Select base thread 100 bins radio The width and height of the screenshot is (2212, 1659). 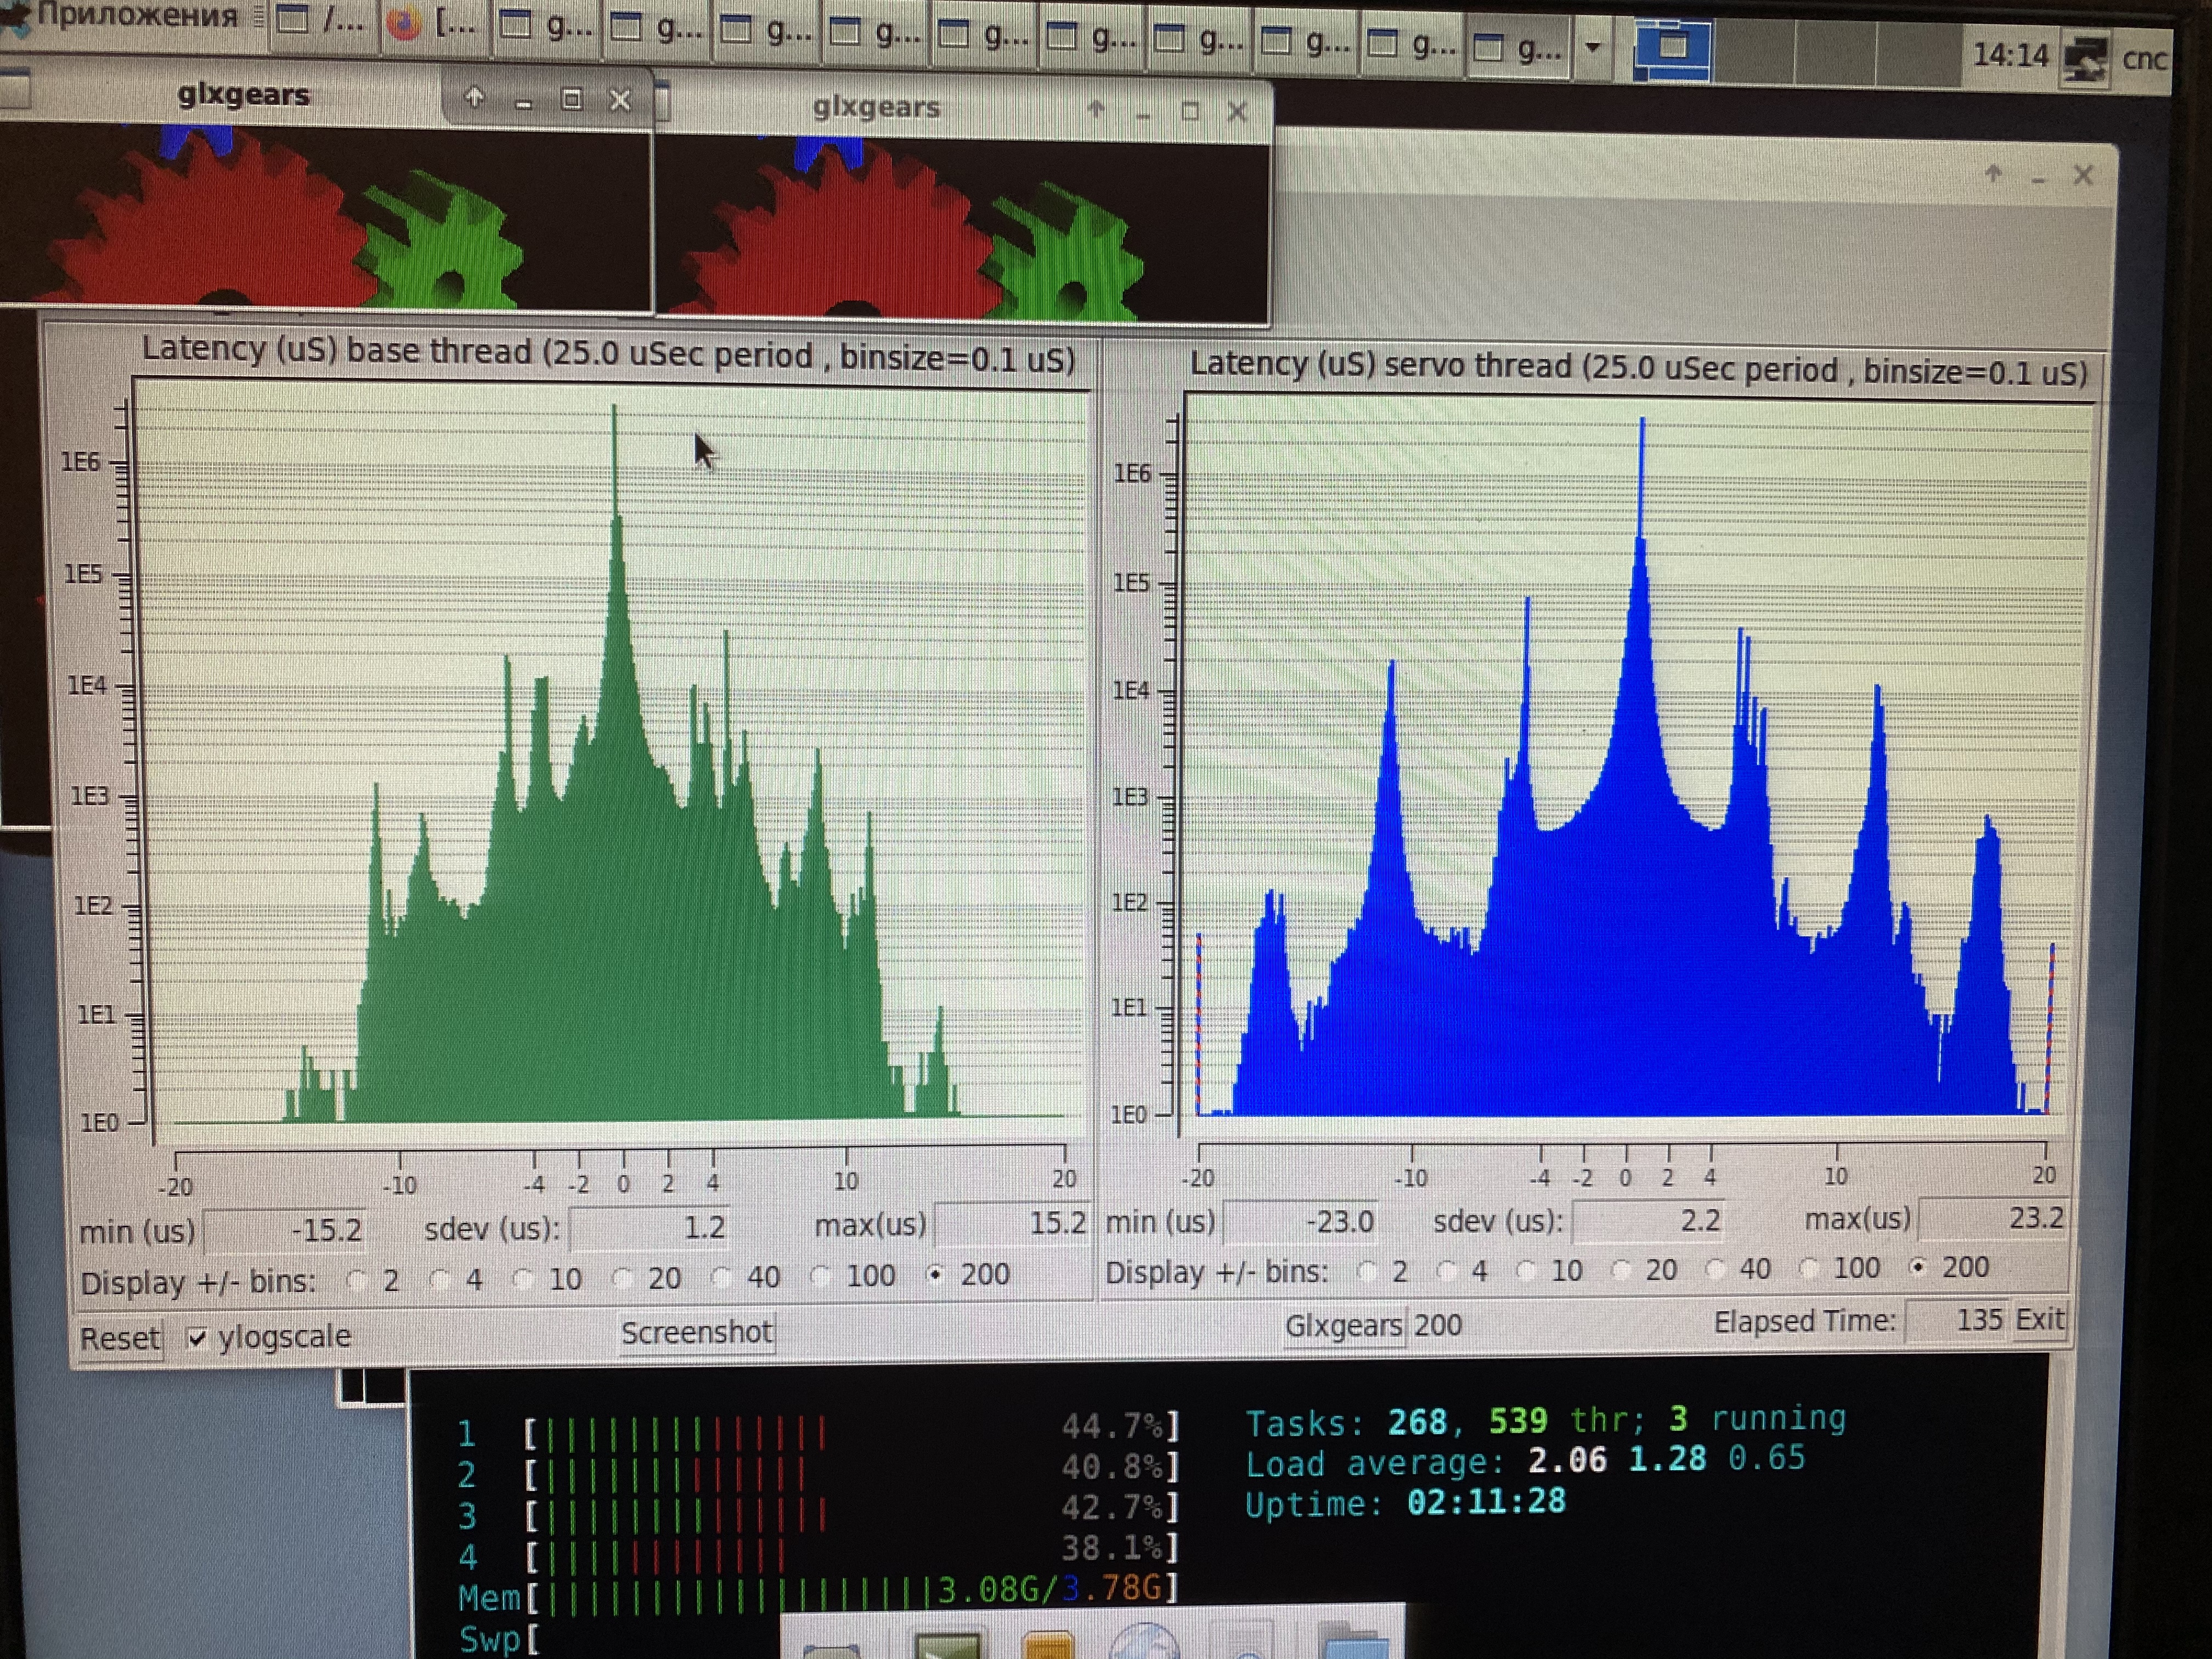tap(821, 1277)
